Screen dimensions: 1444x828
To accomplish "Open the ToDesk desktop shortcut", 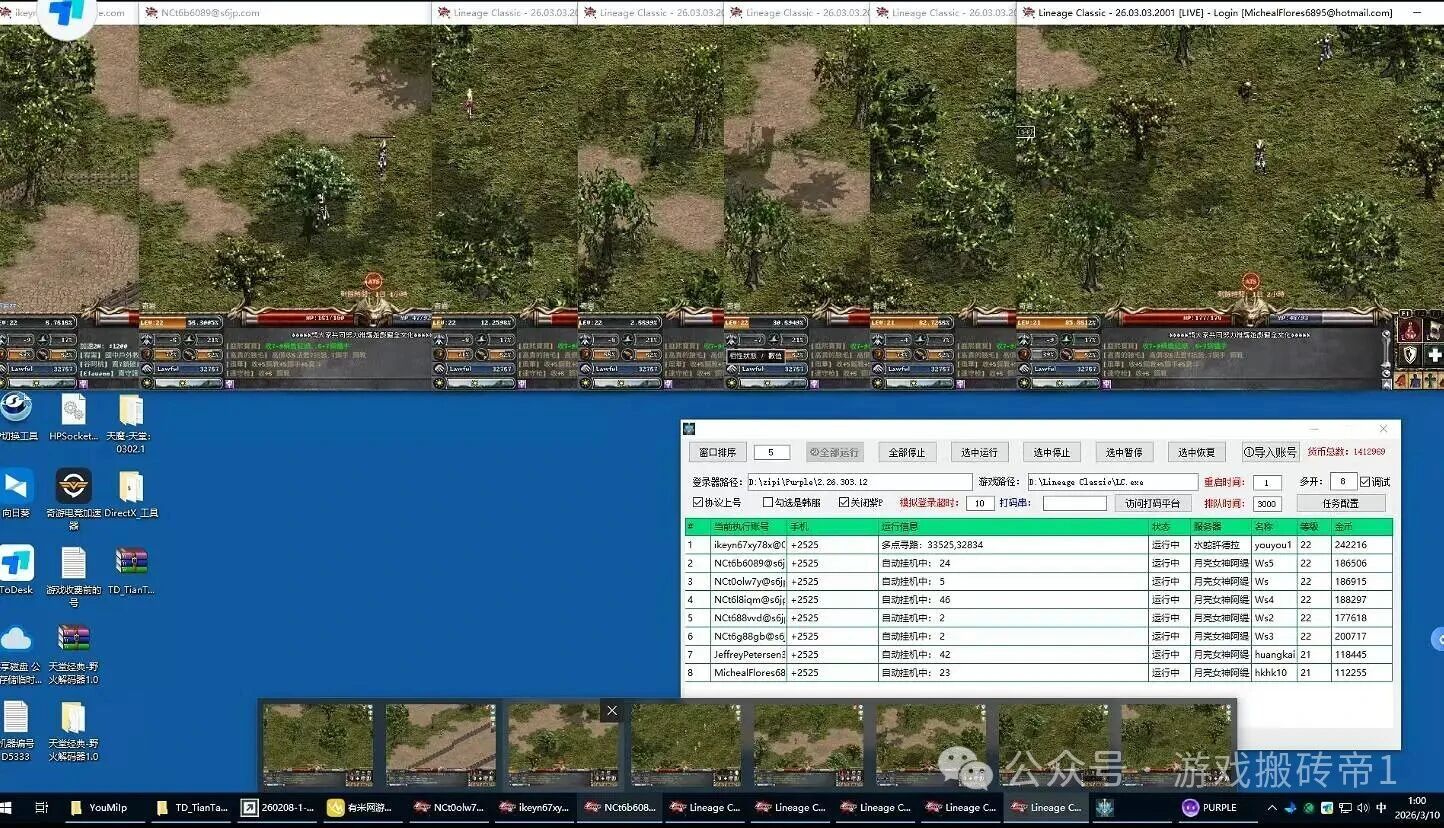I will [x=17, y=564].
